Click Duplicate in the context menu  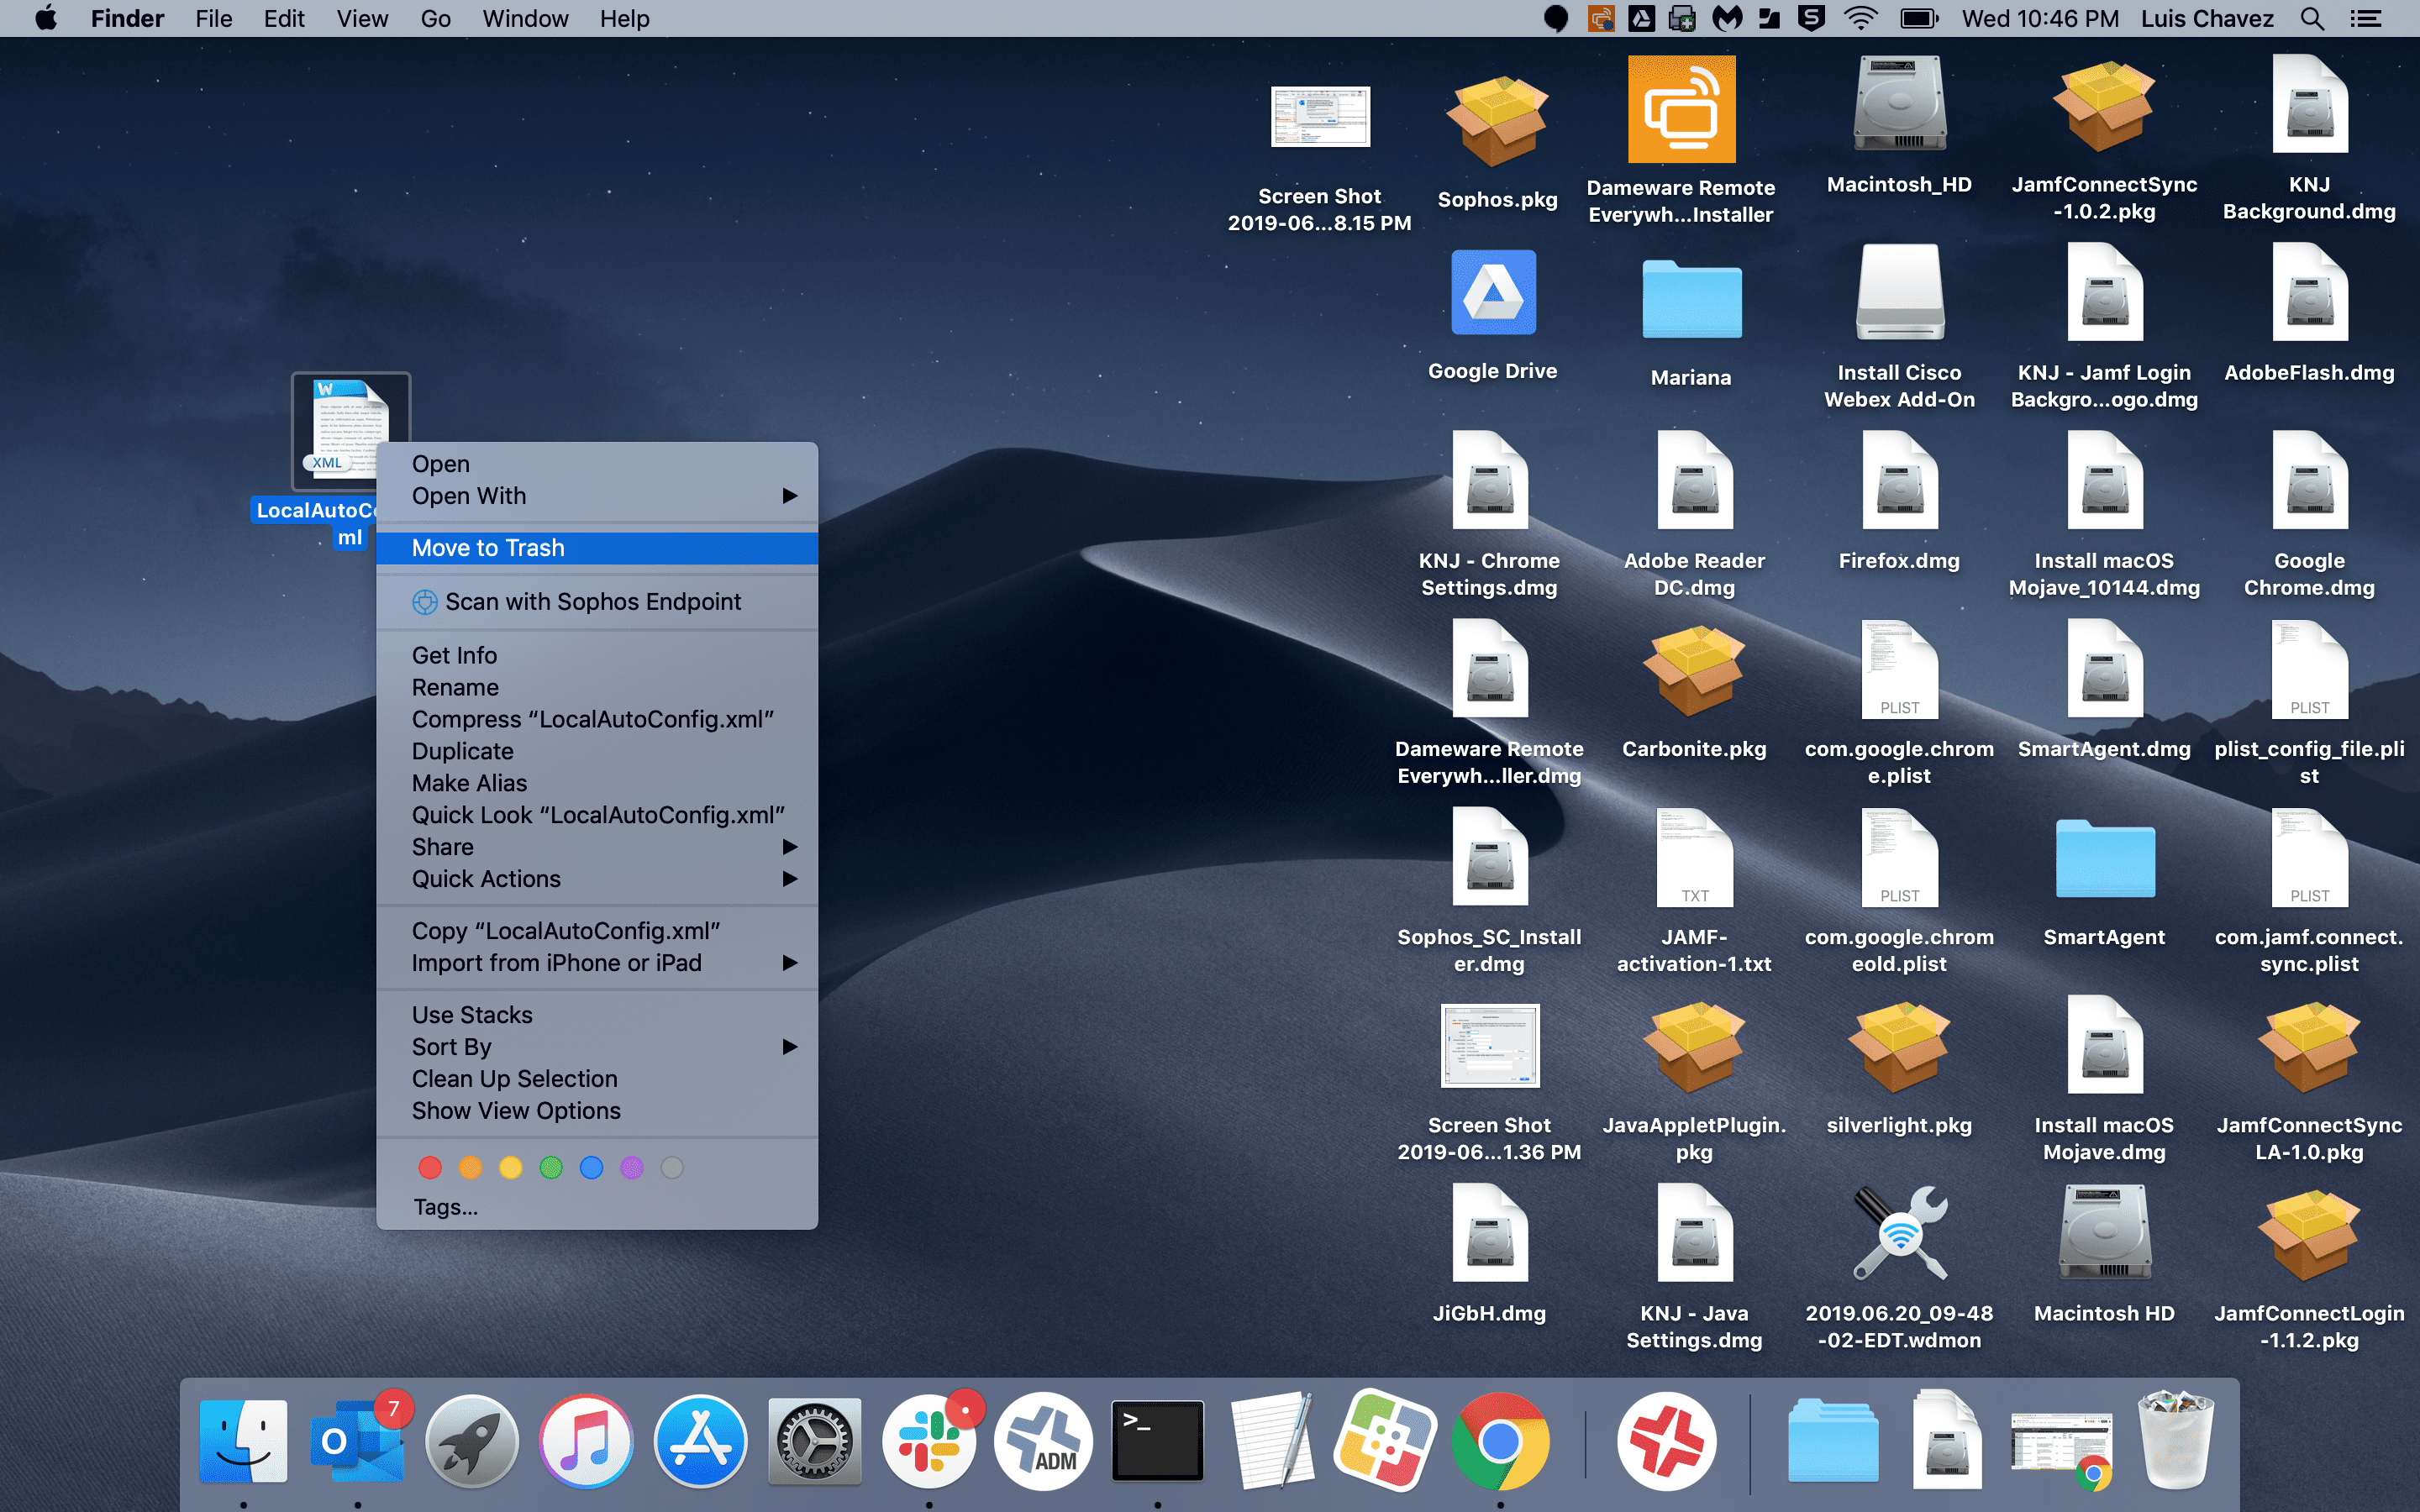pyautogui.click(x=461, y=751)
